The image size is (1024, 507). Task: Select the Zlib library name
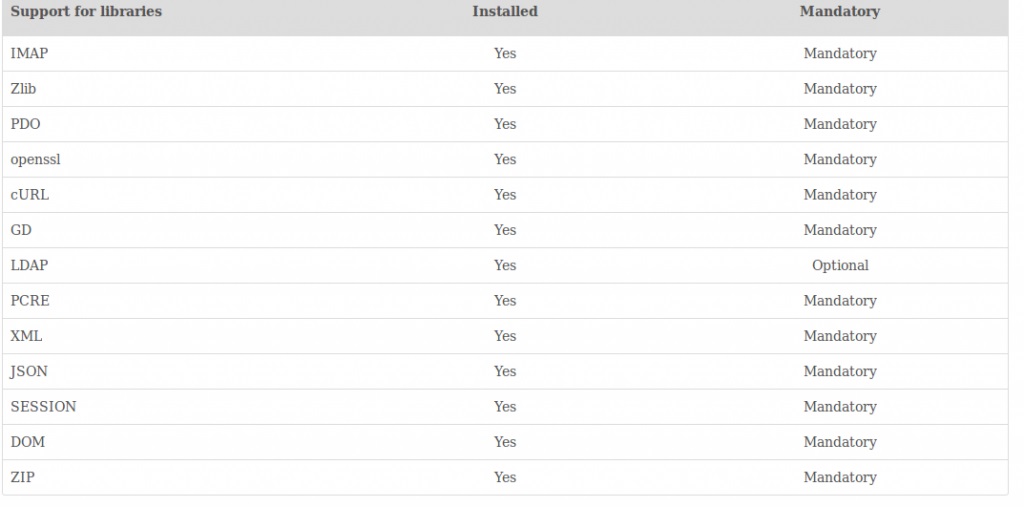(24, 89)
